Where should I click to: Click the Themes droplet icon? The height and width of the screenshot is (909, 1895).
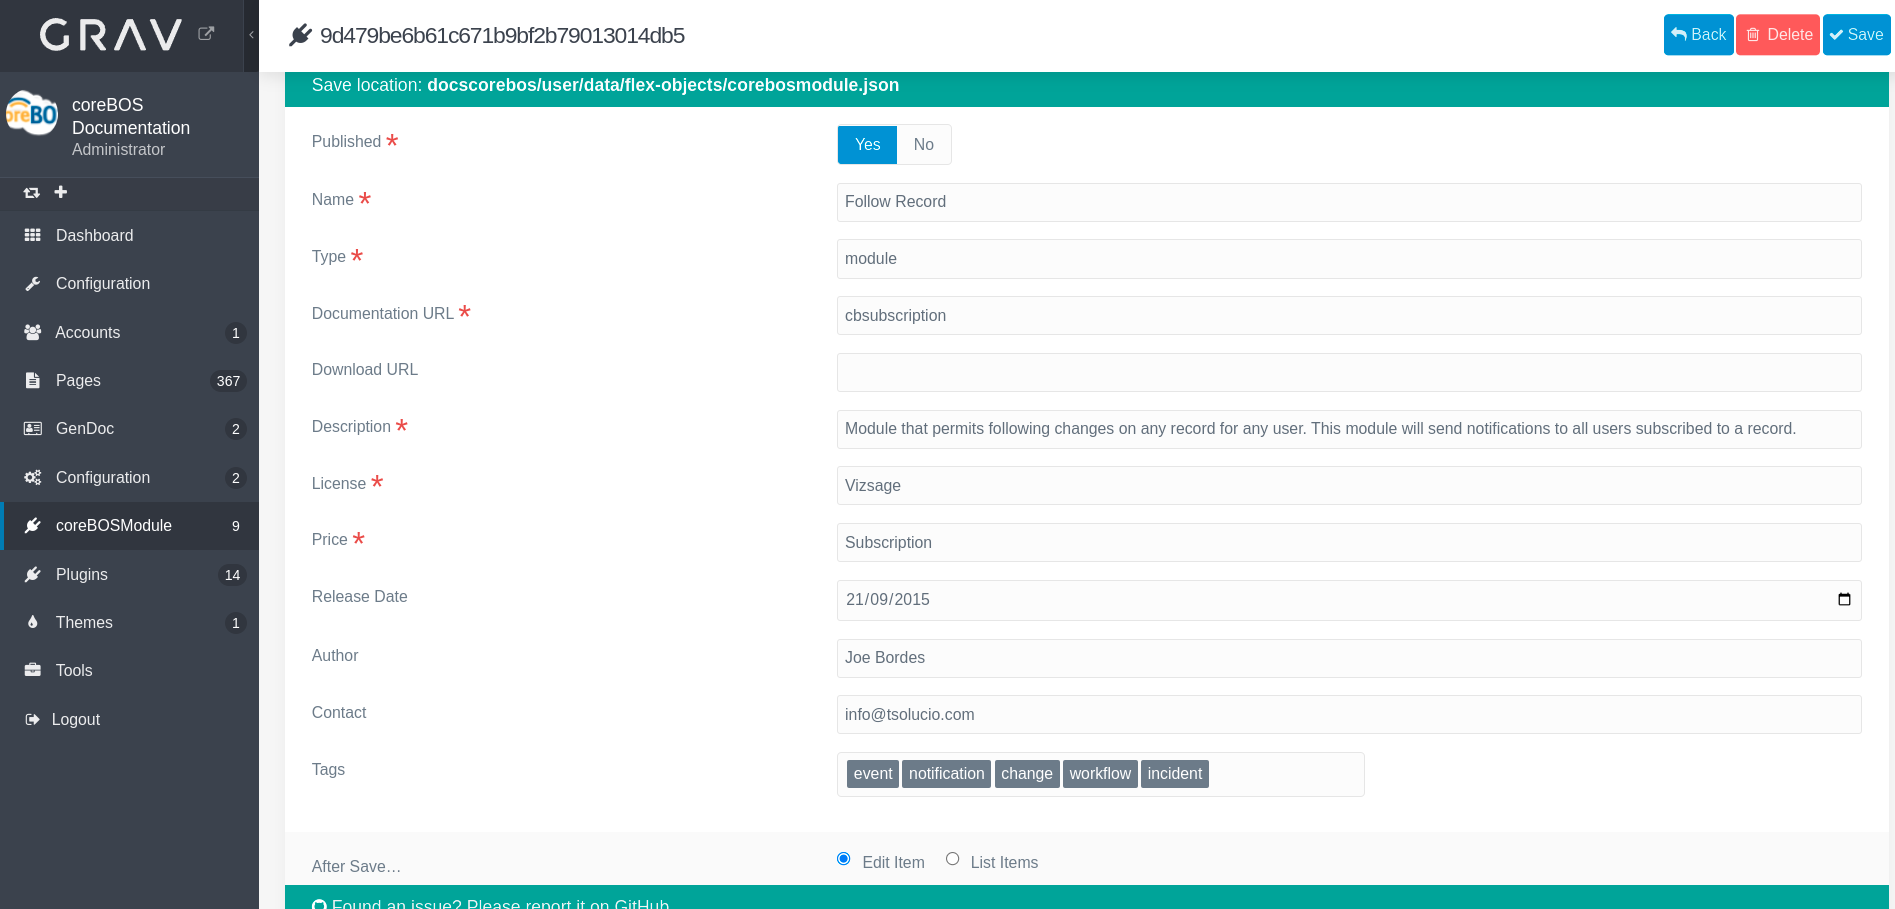click(33, 622)
